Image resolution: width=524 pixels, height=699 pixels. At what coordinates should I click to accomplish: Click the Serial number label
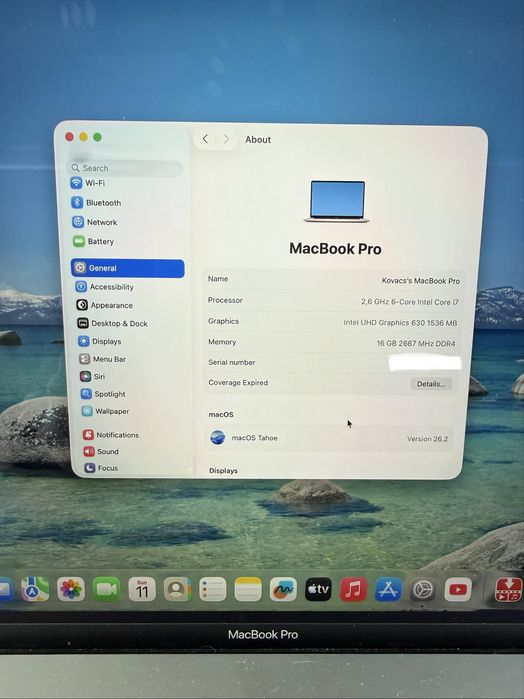point(231,362)
